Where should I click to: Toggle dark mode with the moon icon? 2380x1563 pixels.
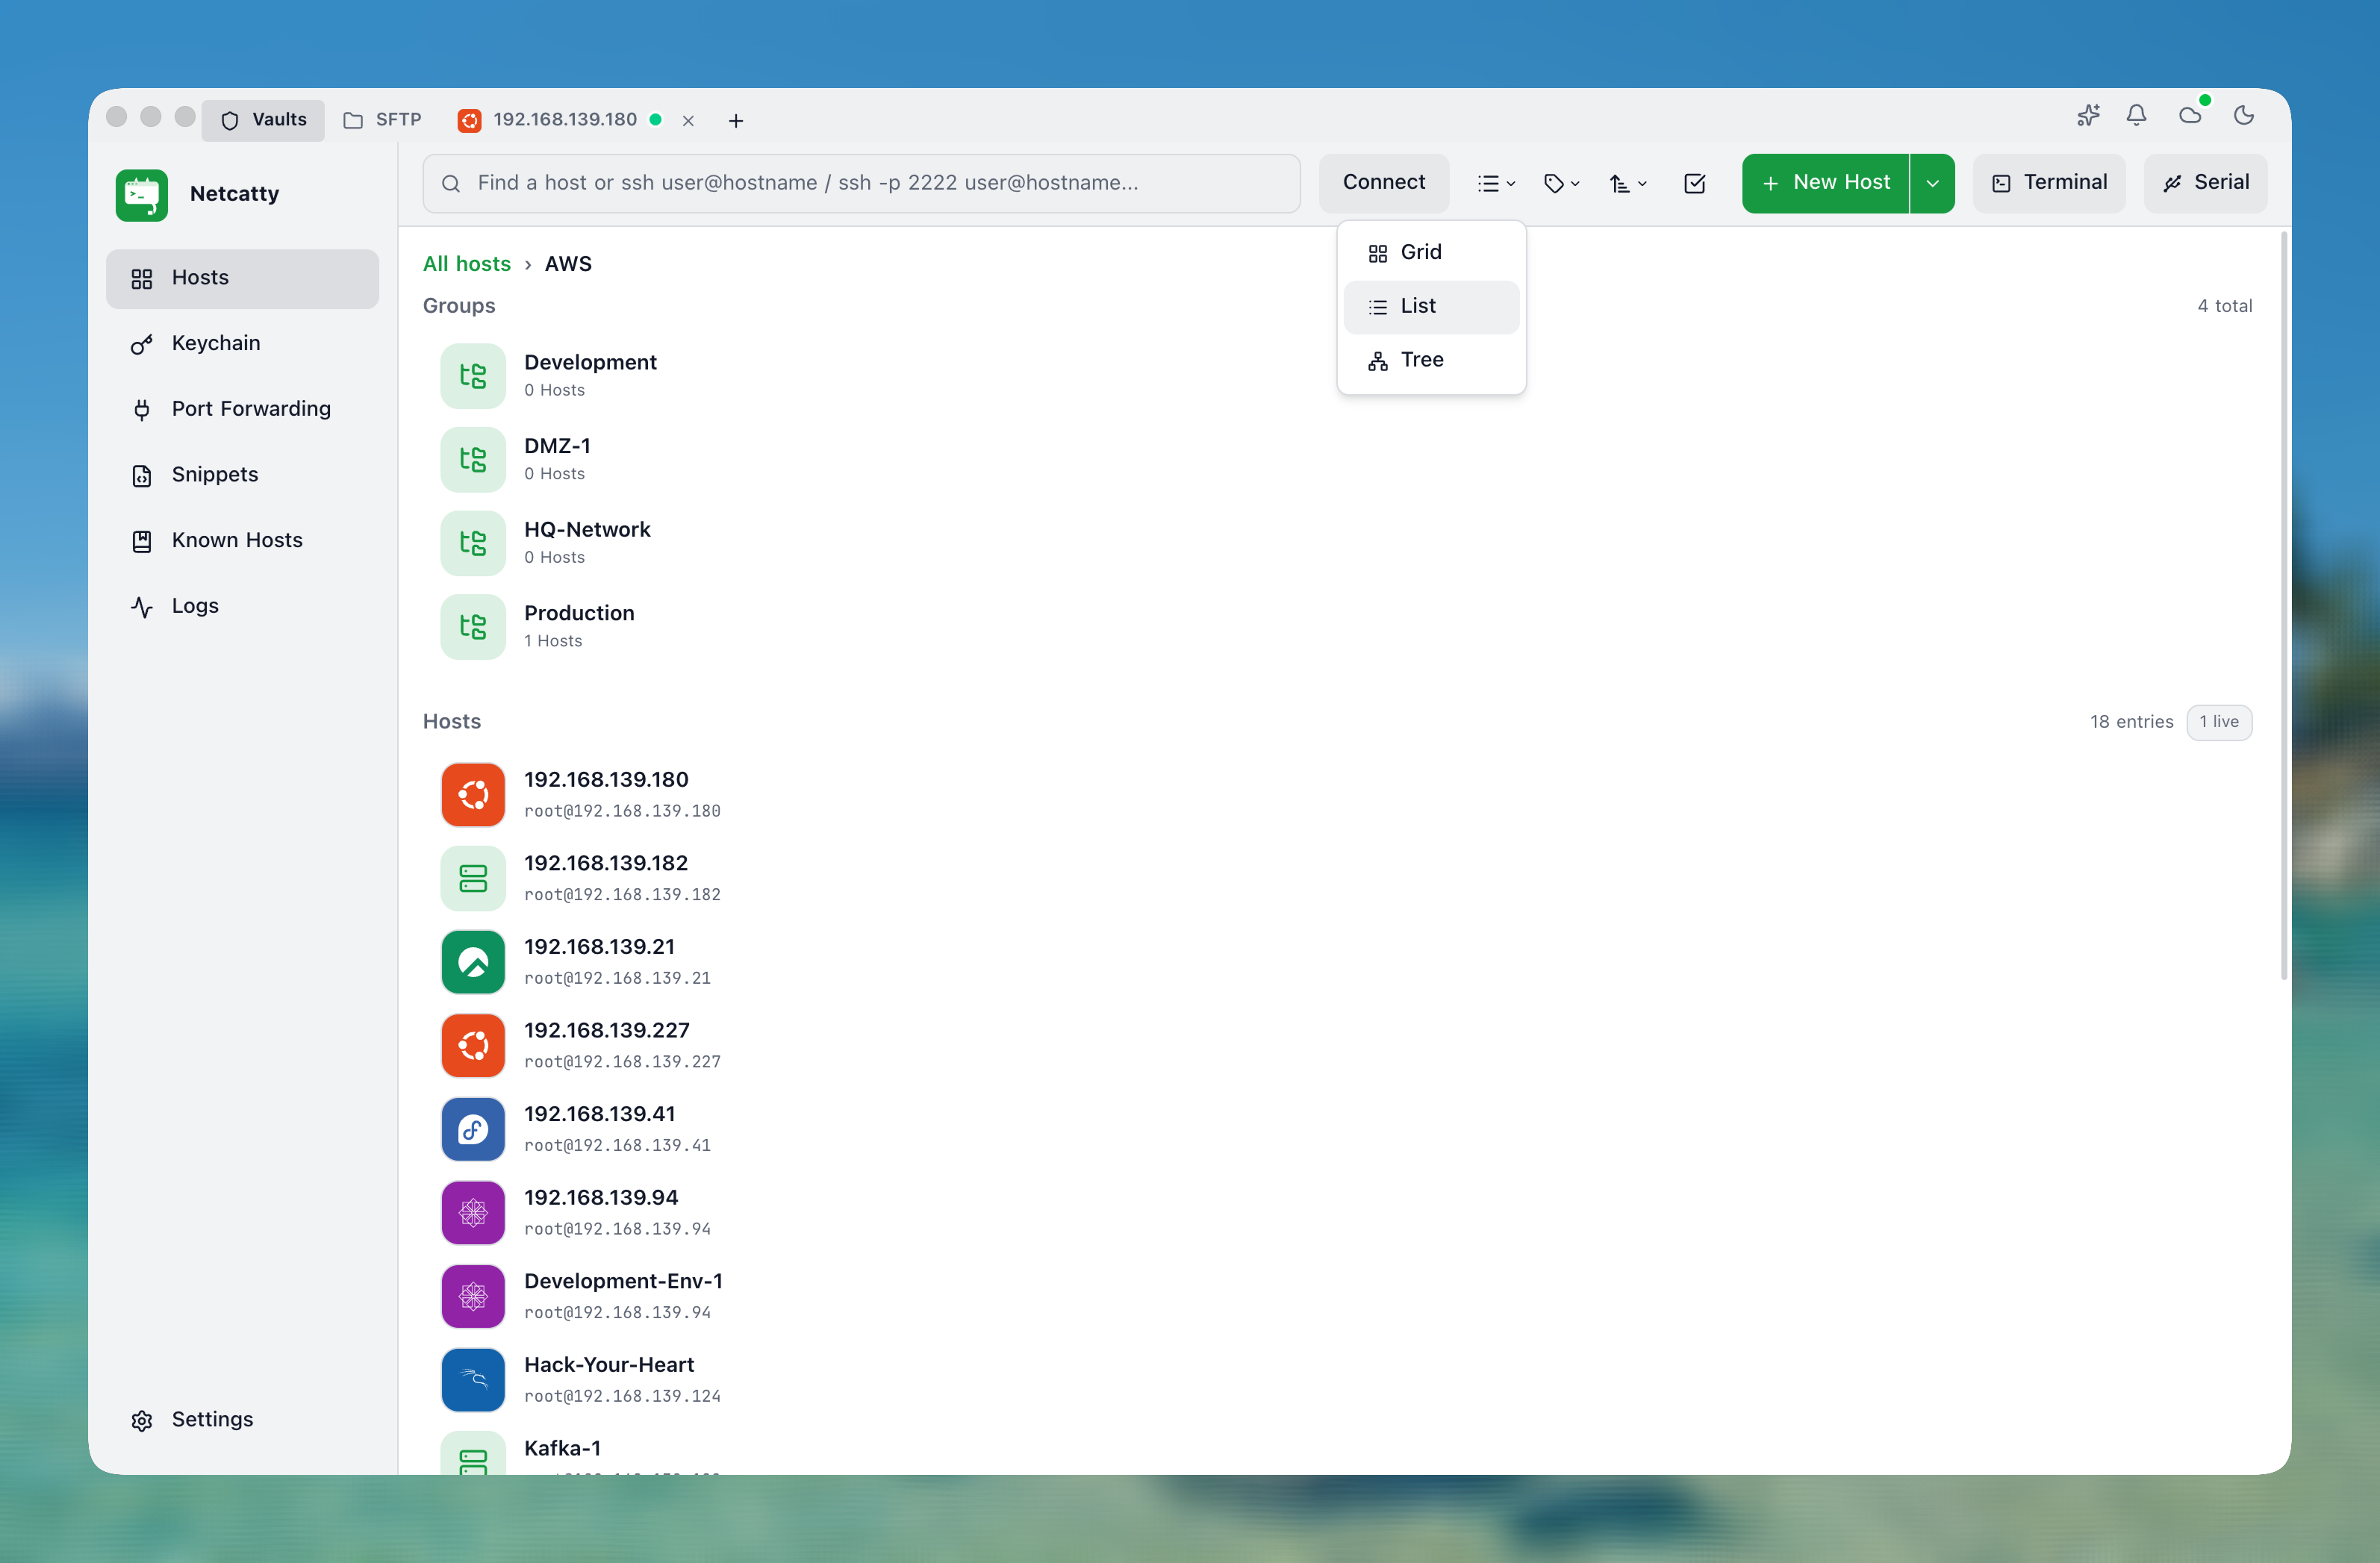(x=2244, y=116)
